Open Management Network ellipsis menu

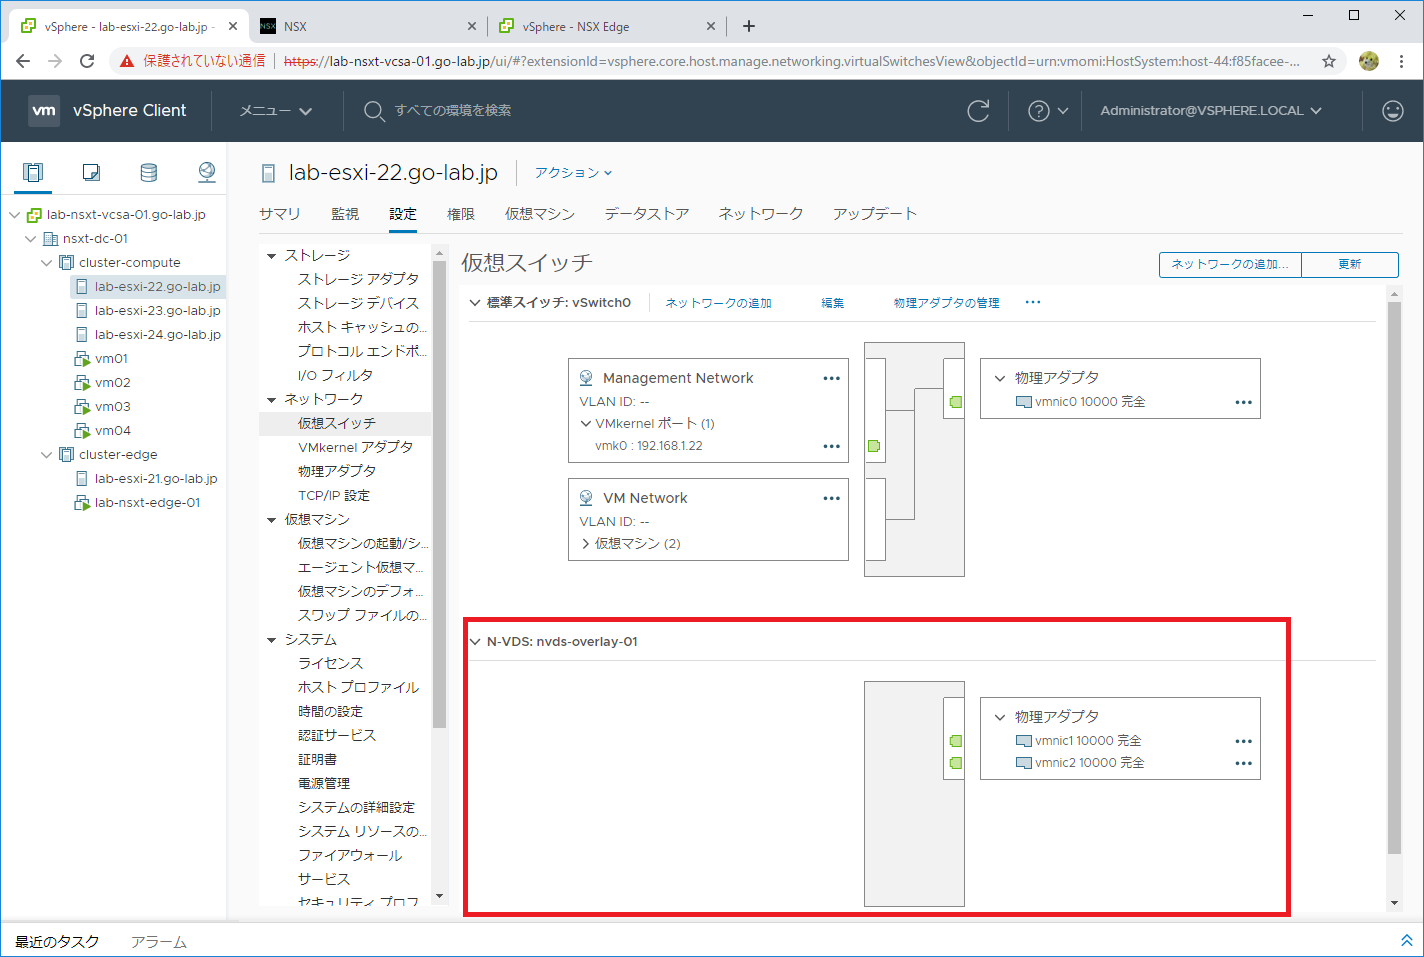click(832, 378)
